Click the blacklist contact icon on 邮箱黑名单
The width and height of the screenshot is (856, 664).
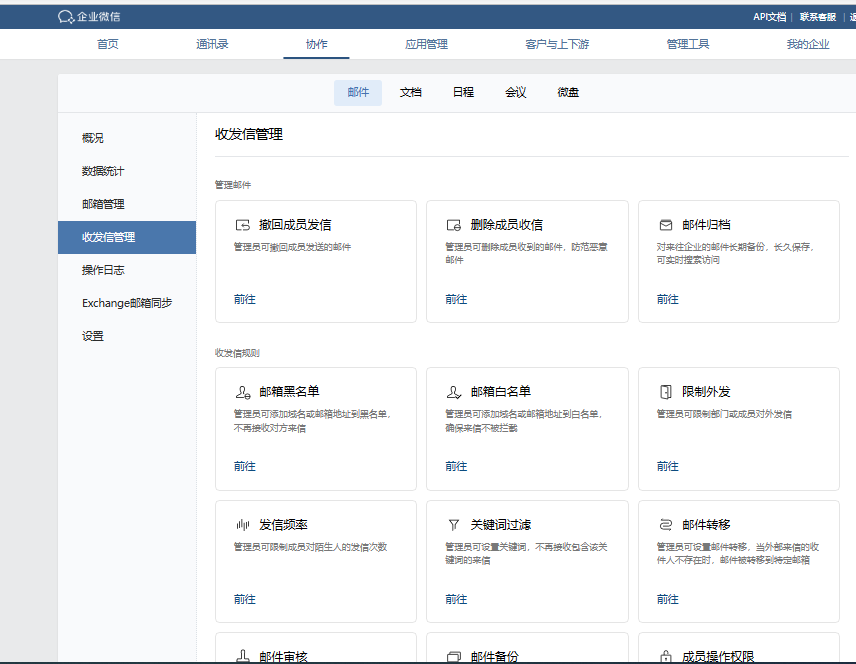pos(242,391)
